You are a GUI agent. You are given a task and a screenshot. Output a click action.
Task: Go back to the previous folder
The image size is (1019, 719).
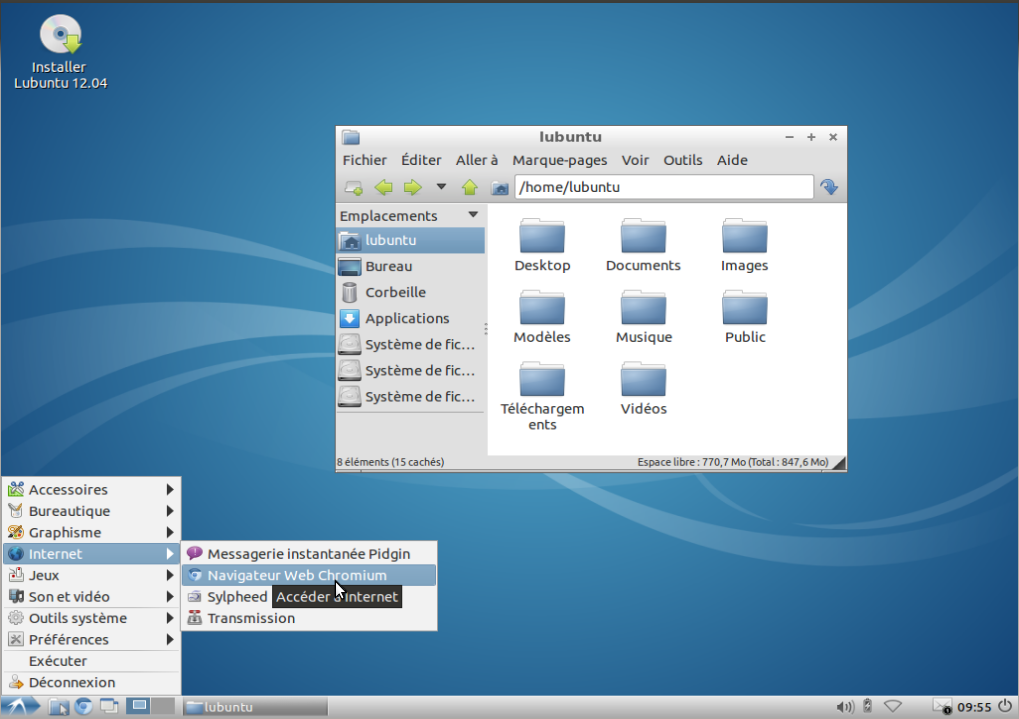click(383, 188)
